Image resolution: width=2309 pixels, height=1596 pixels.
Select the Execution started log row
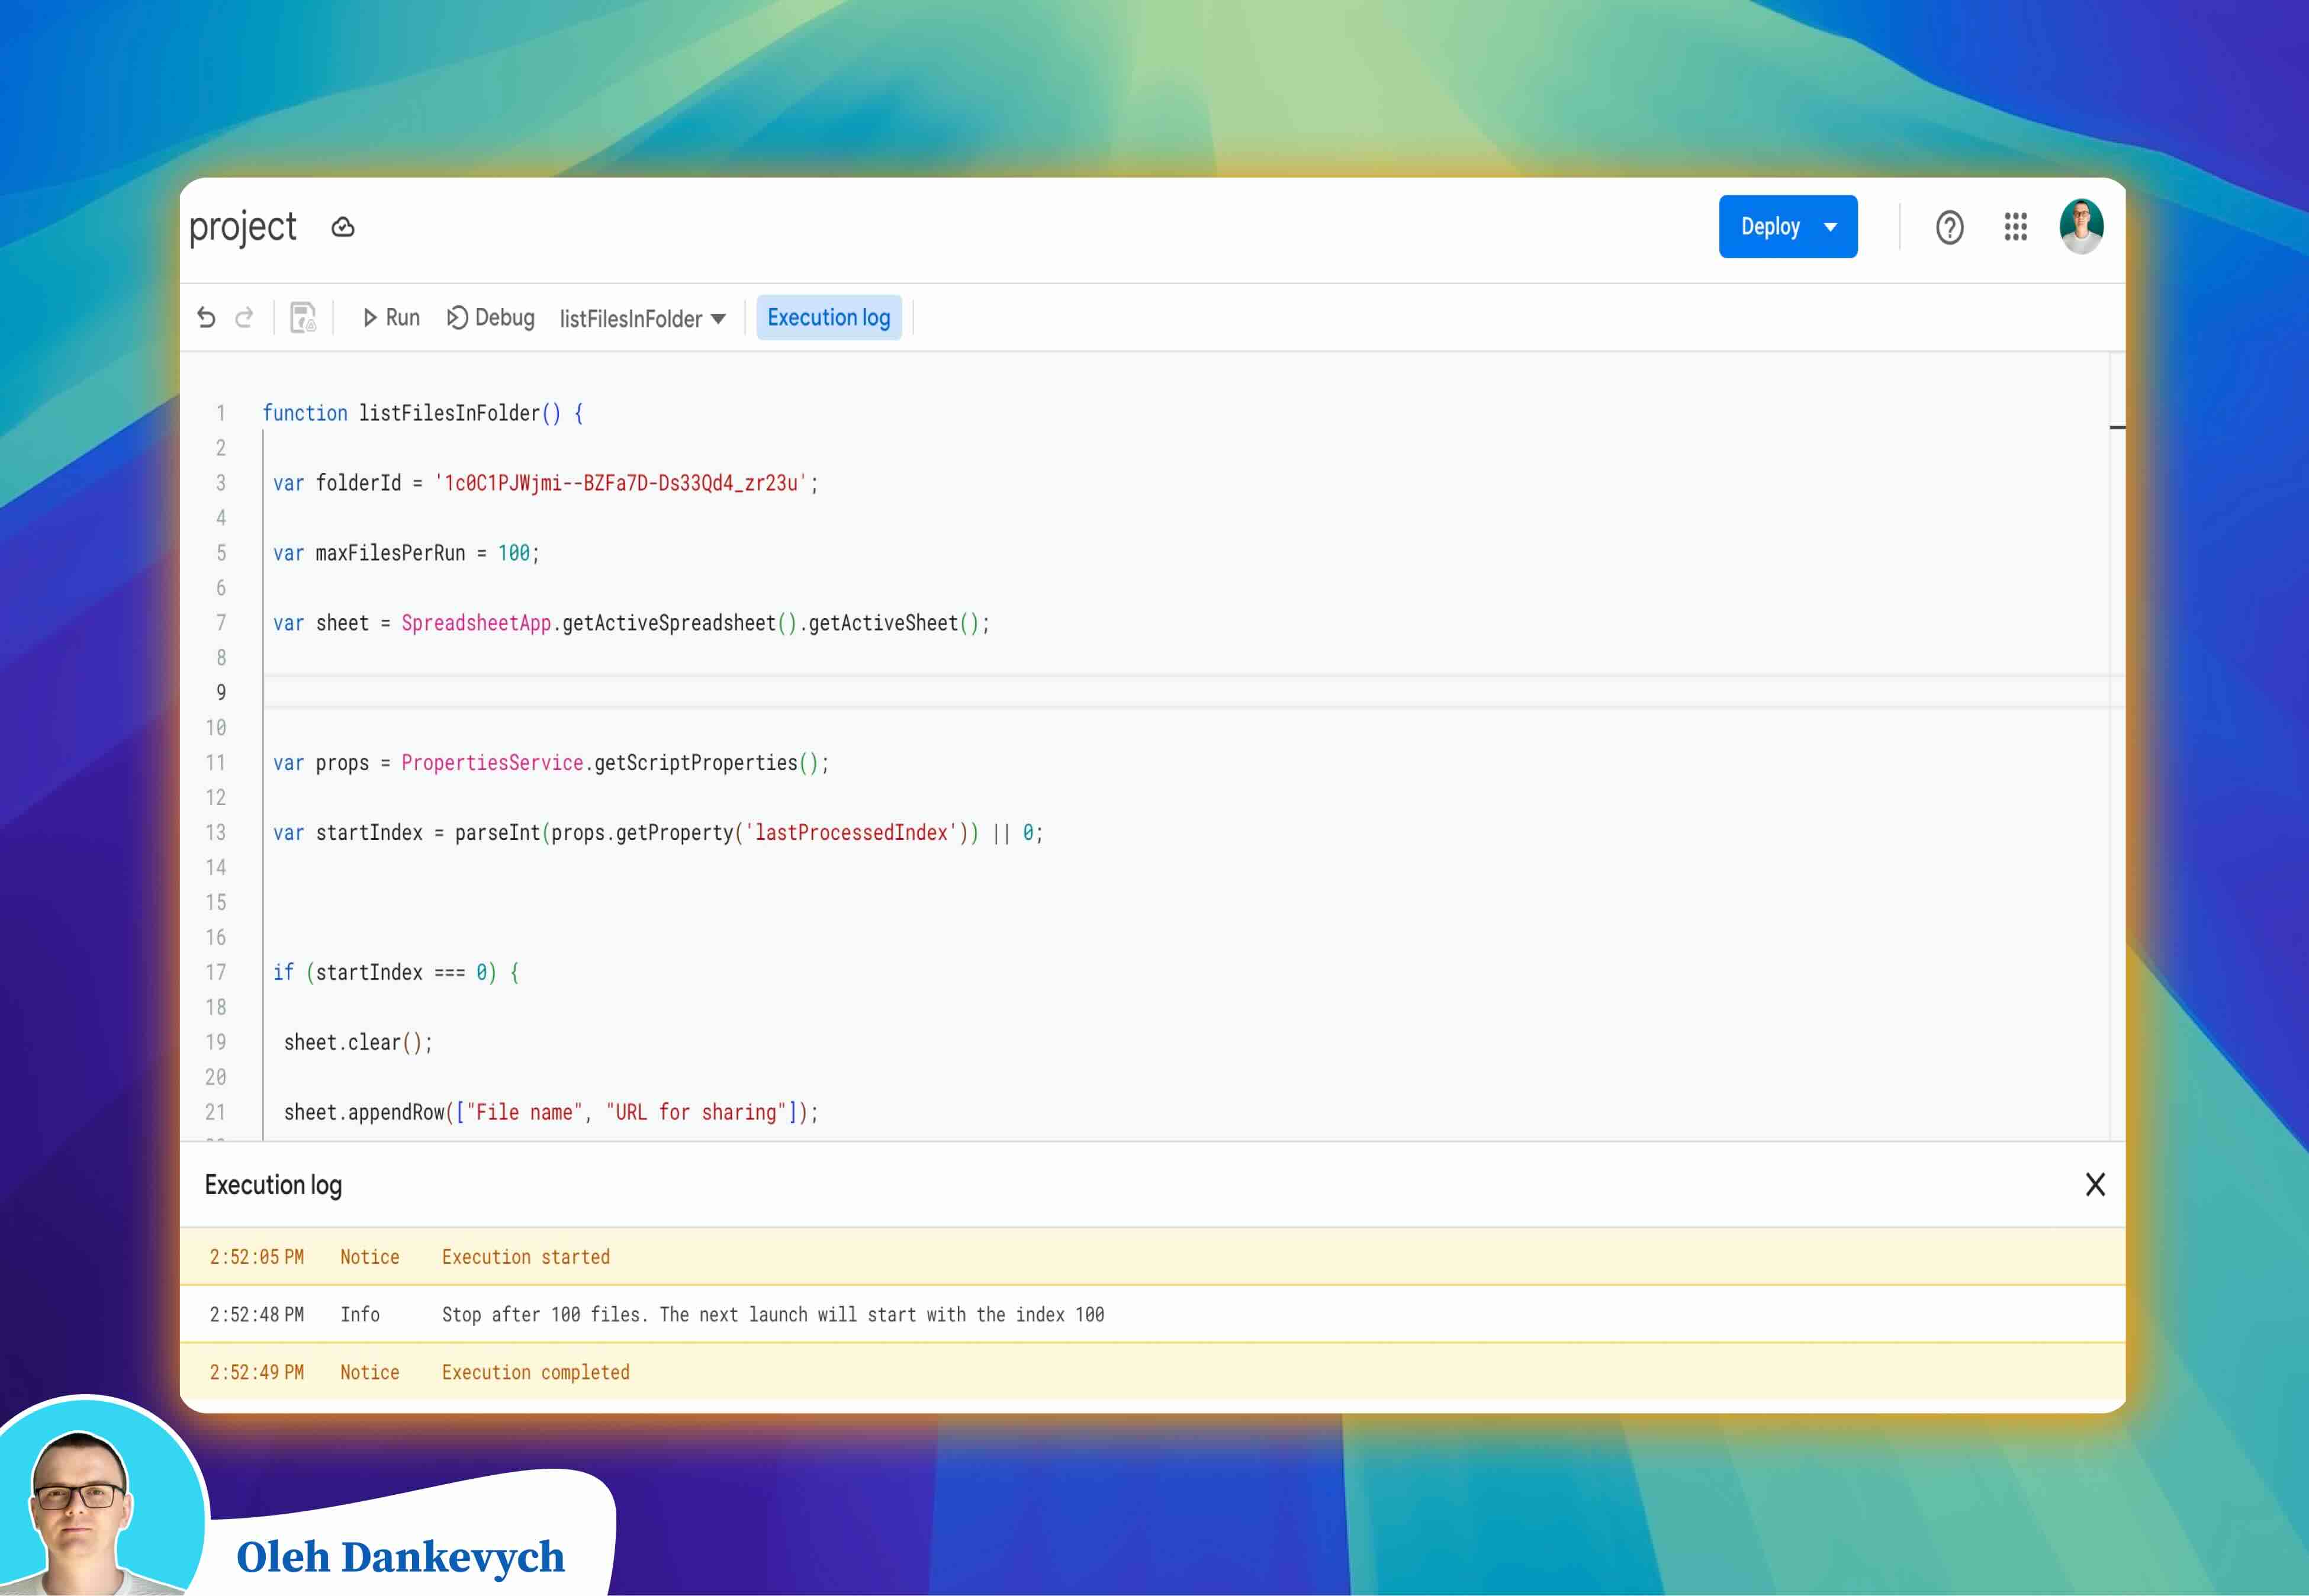[x=1152, y=1257]
